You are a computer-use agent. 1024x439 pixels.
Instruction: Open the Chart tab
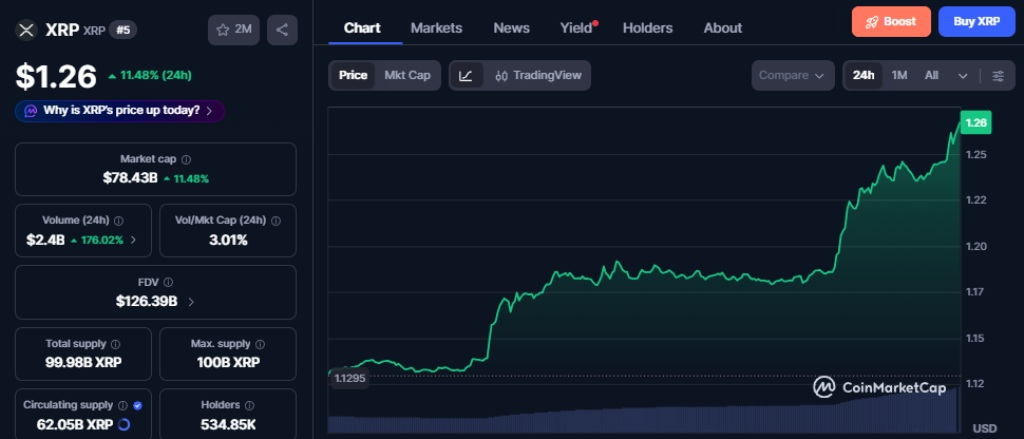(362, 28)
